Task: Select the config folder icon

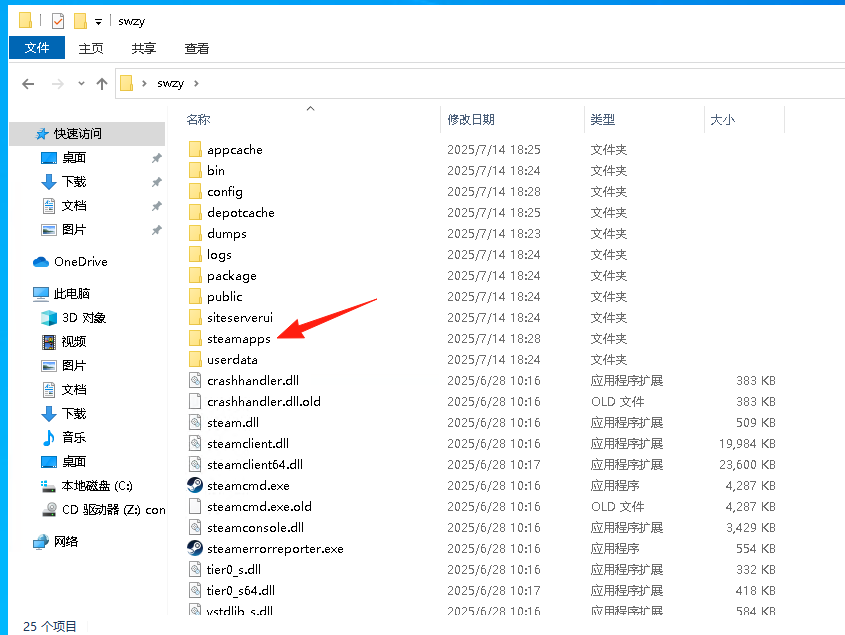Action: (195, 191)
